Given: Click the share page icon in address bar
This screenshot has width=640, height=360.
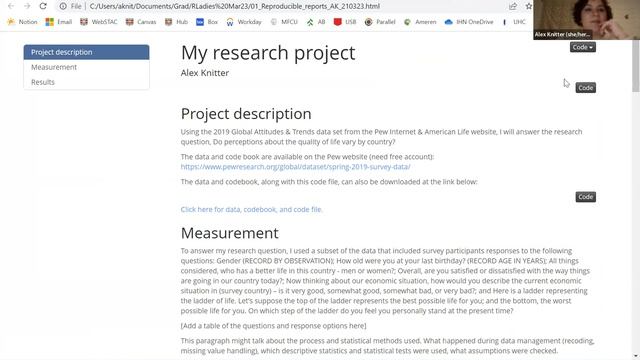Looking at the screenshot, I should (513, 6).
